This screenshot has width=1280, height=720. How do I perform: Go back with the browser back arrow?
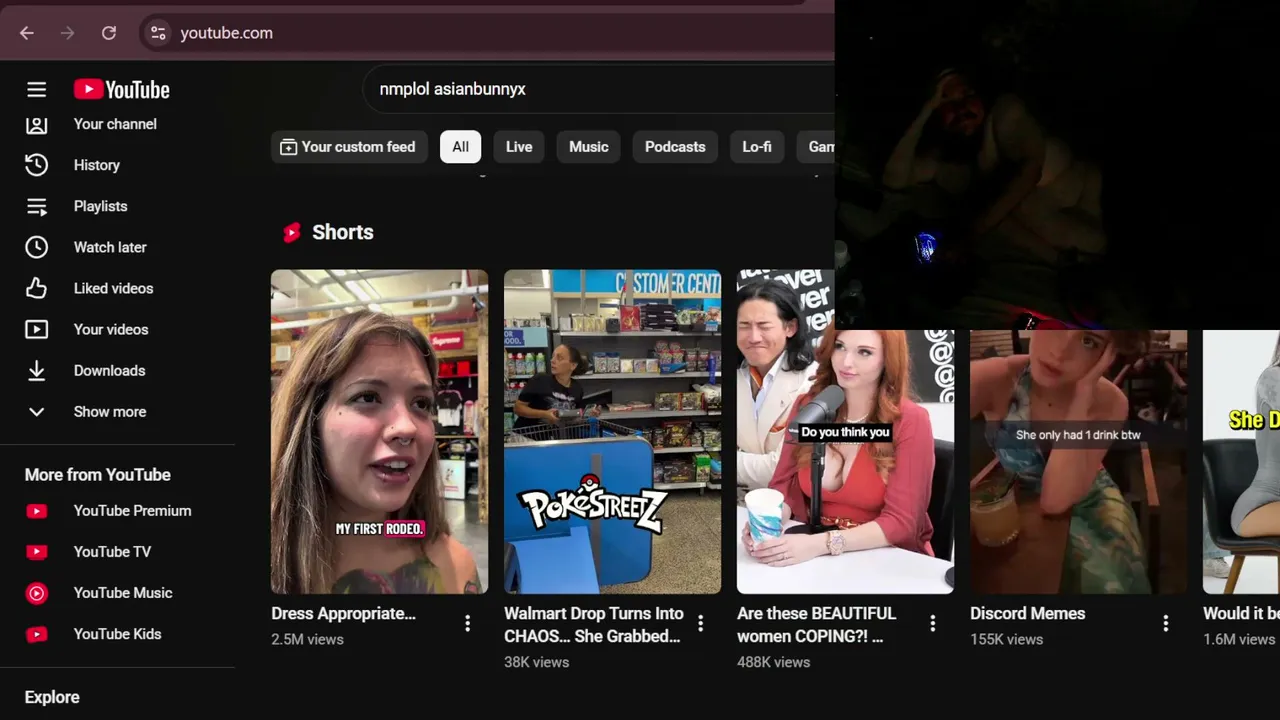(27, 33)
